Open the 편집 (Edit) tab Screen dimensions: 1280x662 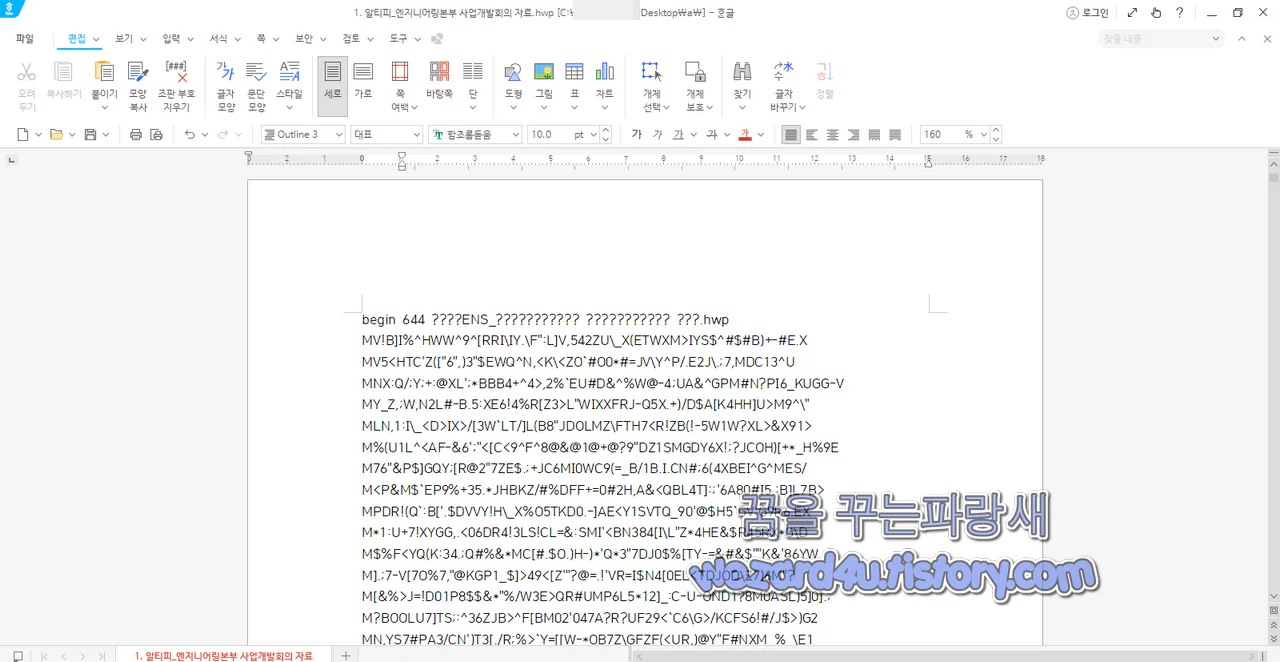point(77,38)
